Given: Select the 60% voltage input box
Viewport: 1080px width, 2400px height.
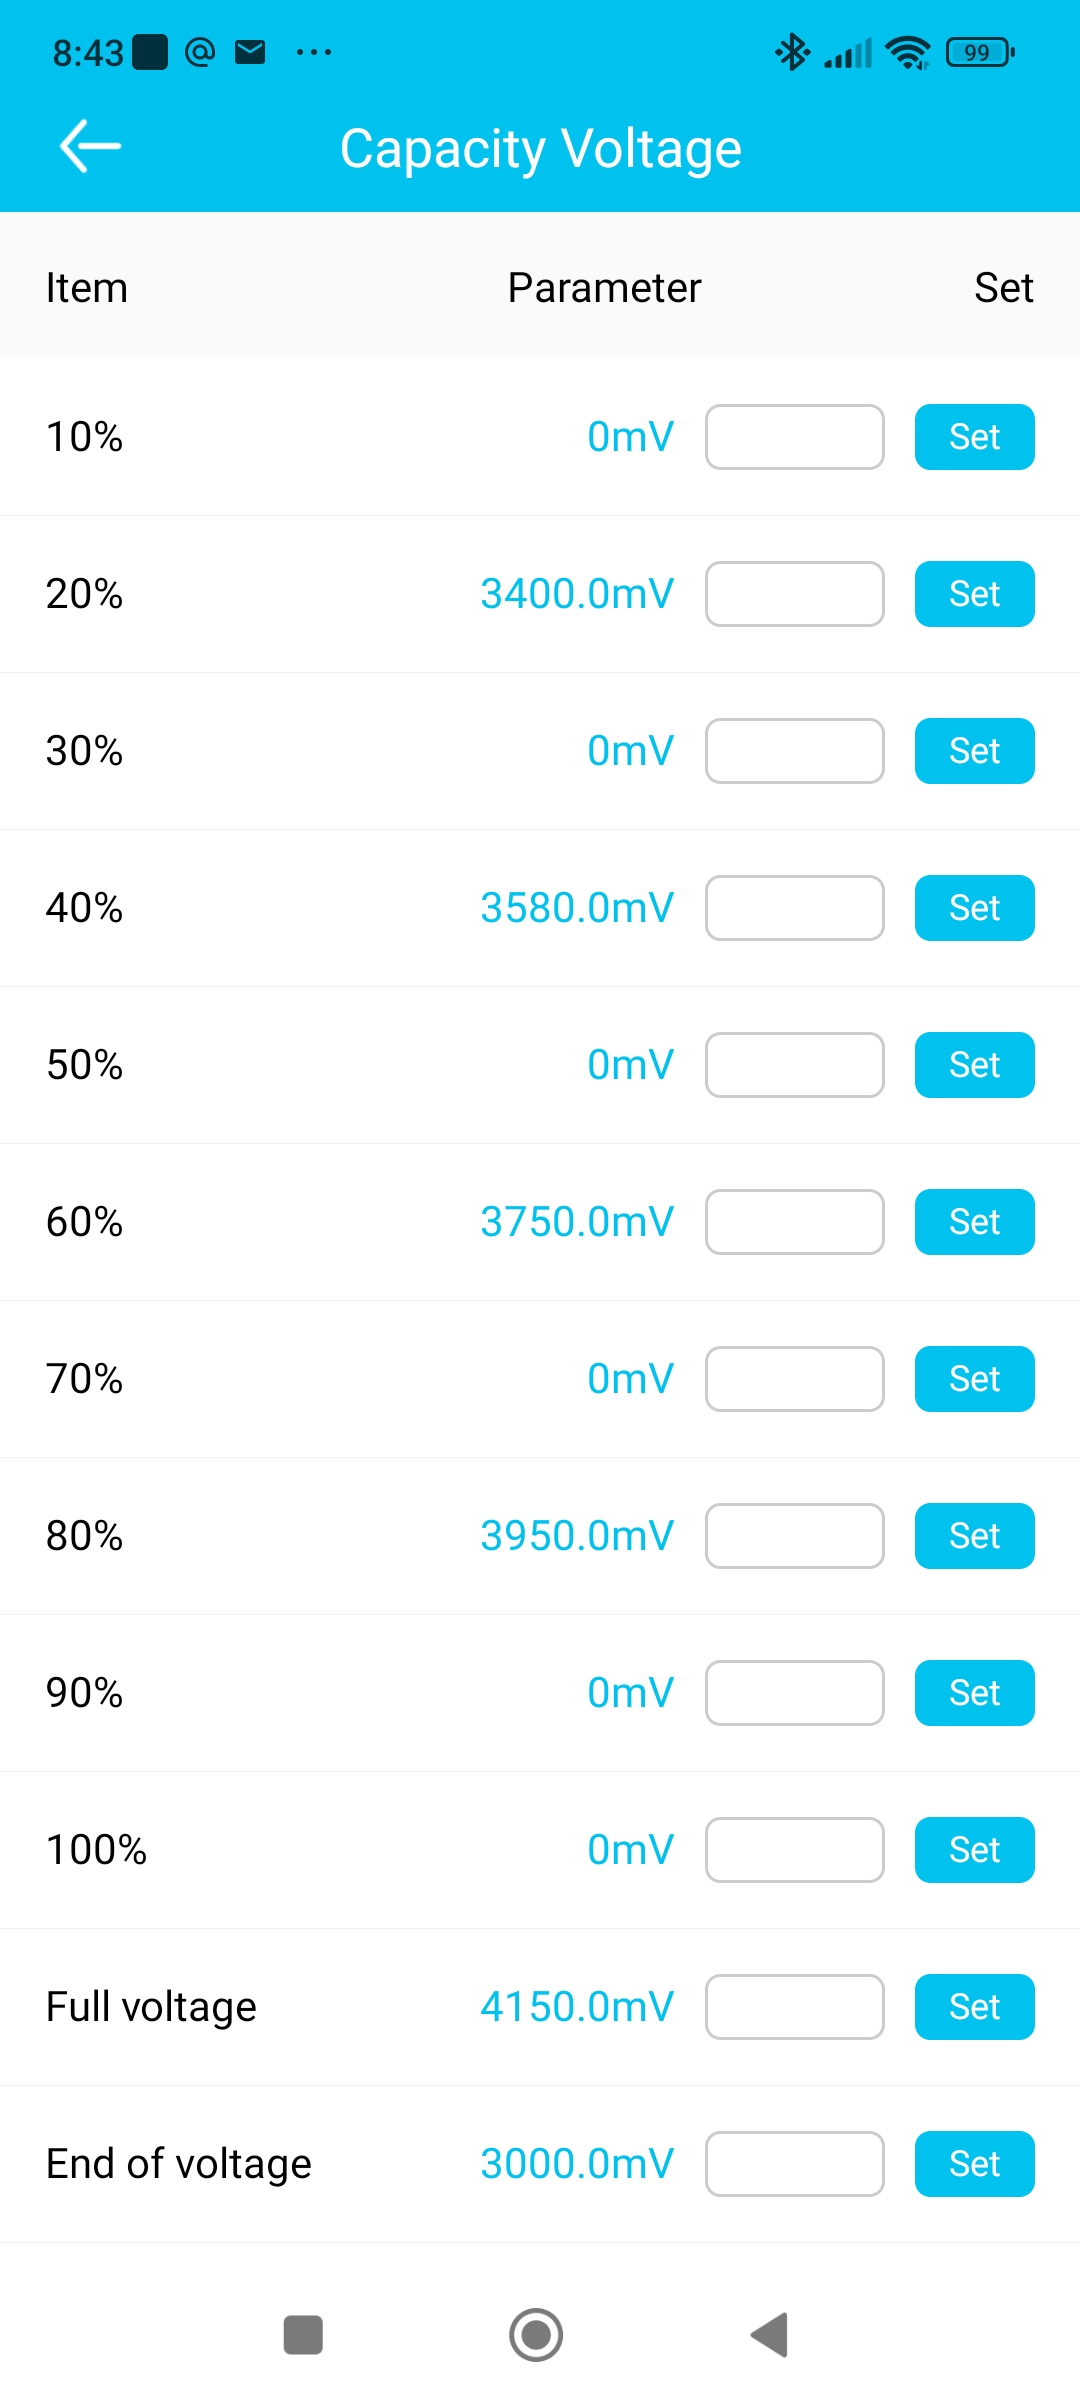Looking at the screenshot, I should click(x=794, y=1222).
